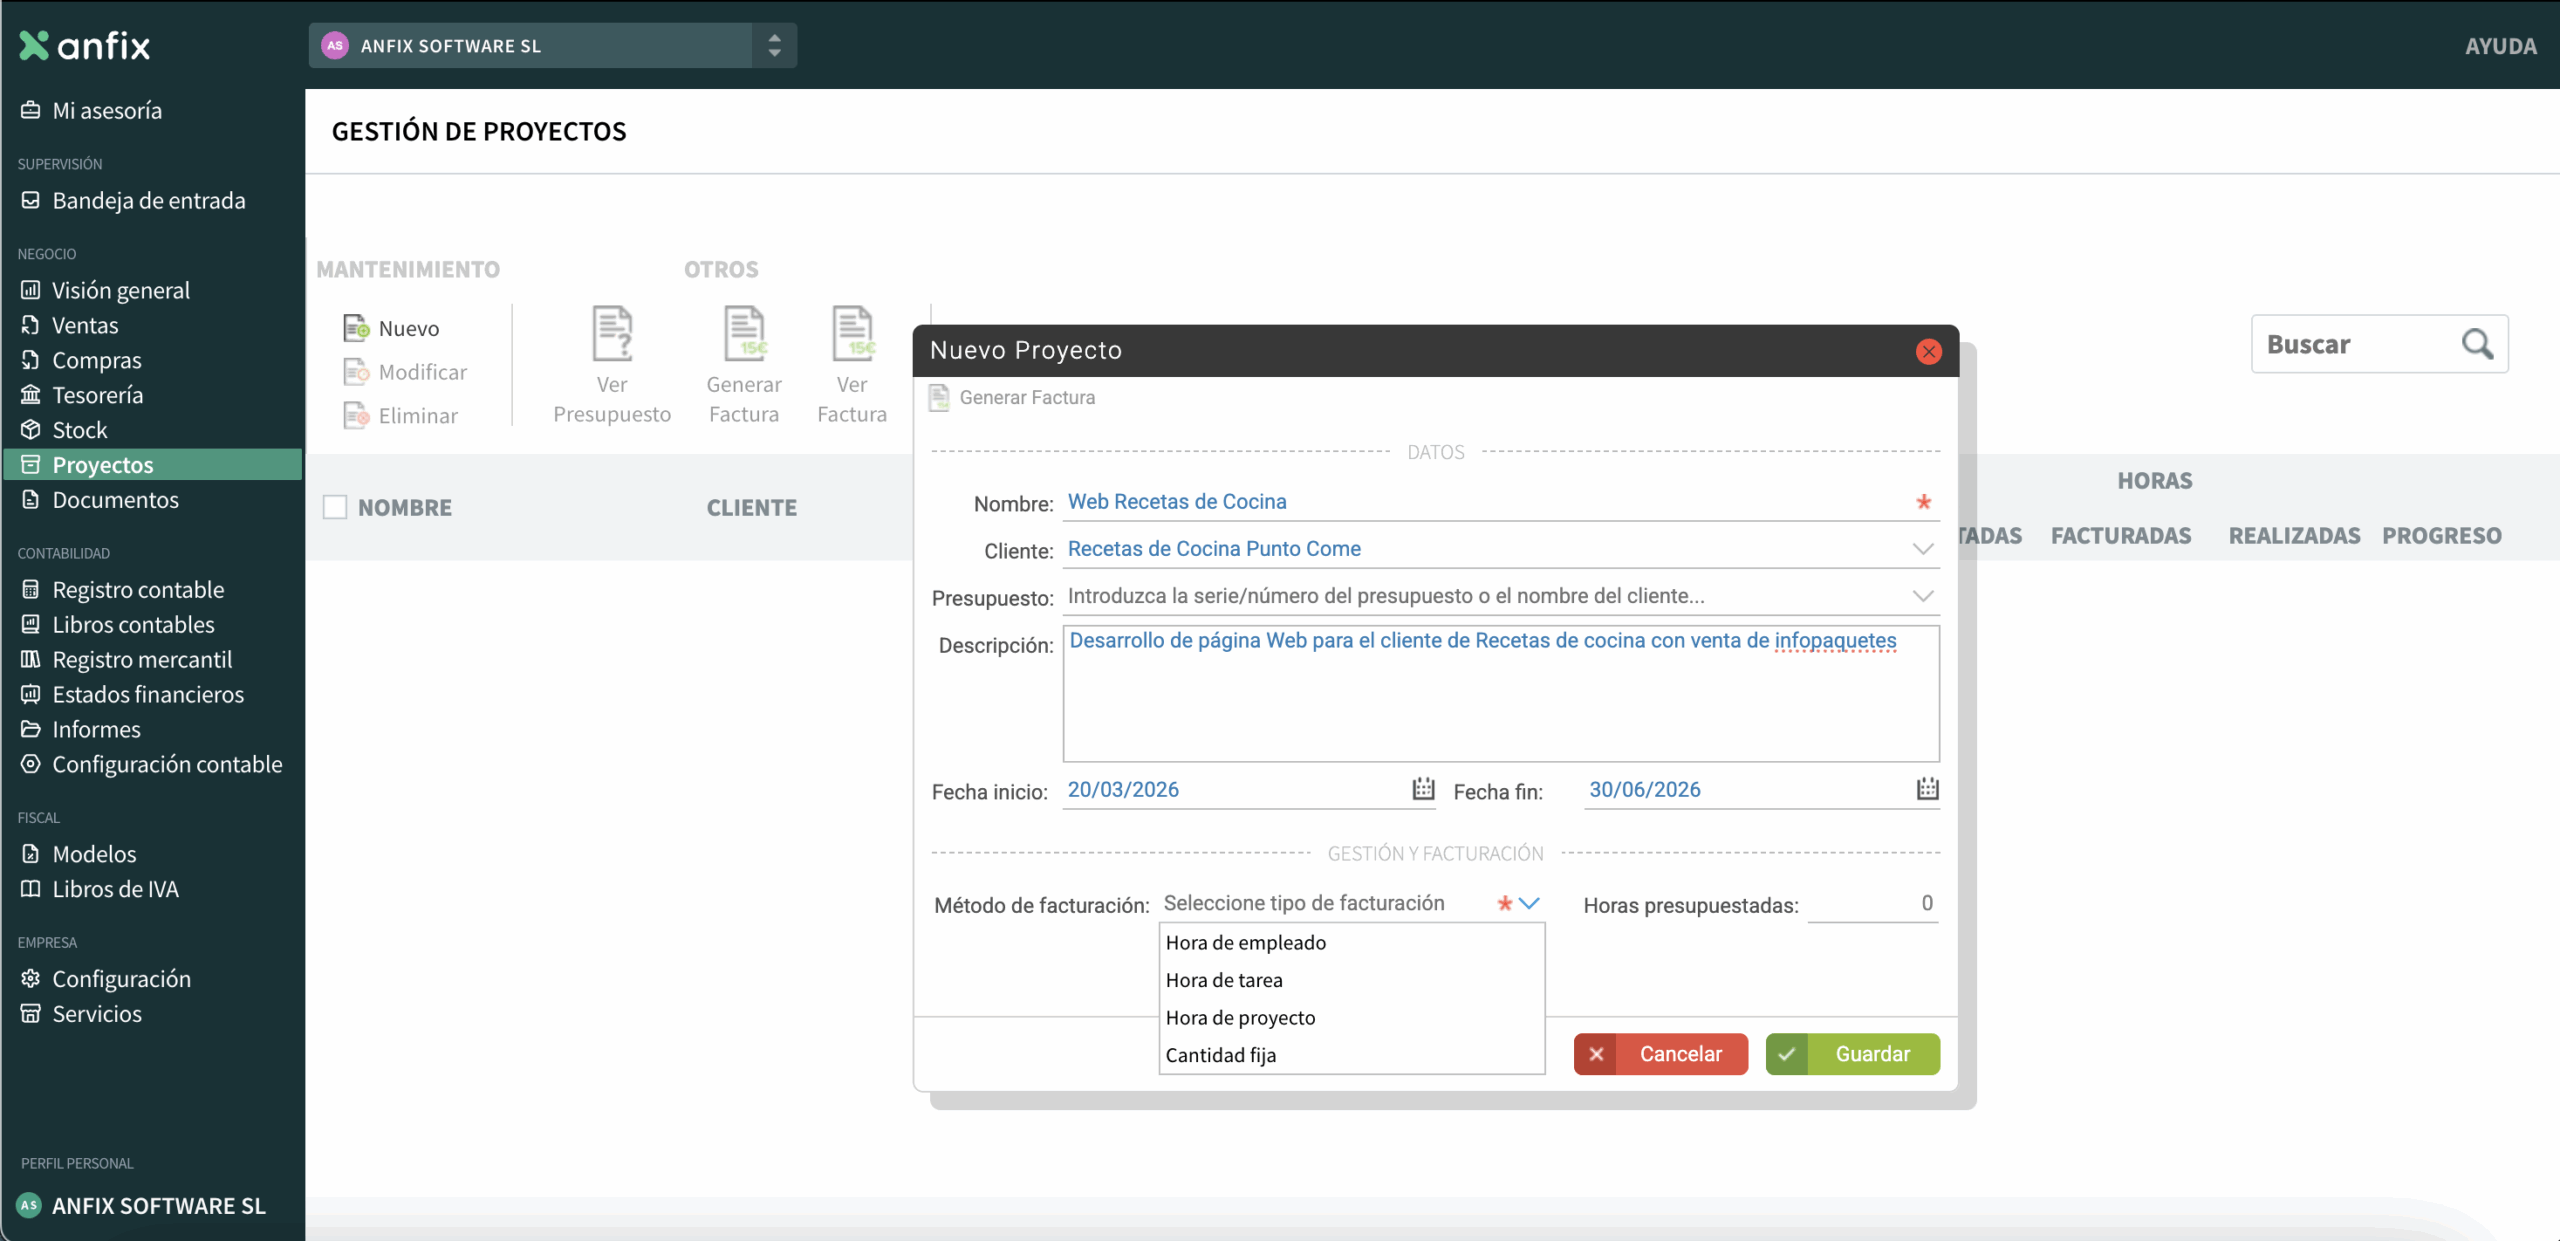Viewport: 2560px width, 1241px height.
Task: Choose Cantidad fija billing option
Action: [x=1220, y=1055]
